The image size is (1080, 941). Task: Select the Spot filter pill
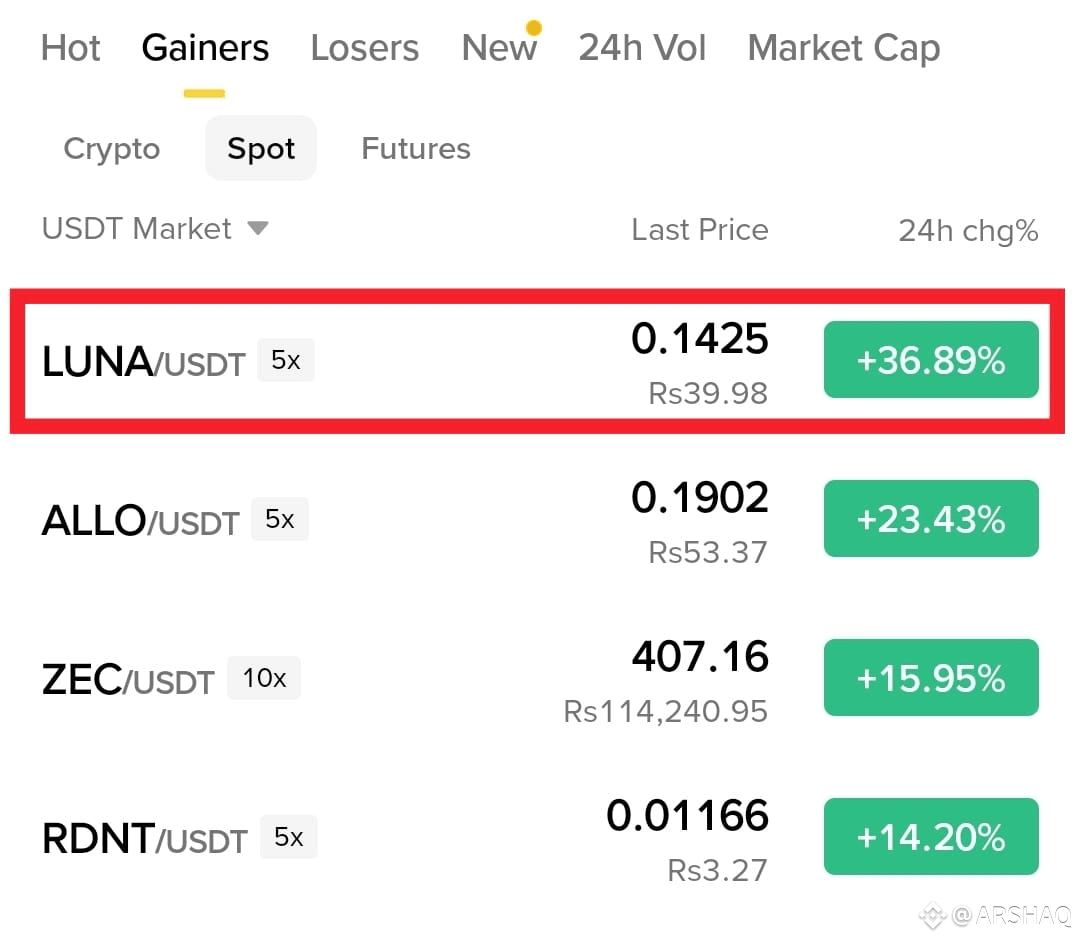[261, 148]
